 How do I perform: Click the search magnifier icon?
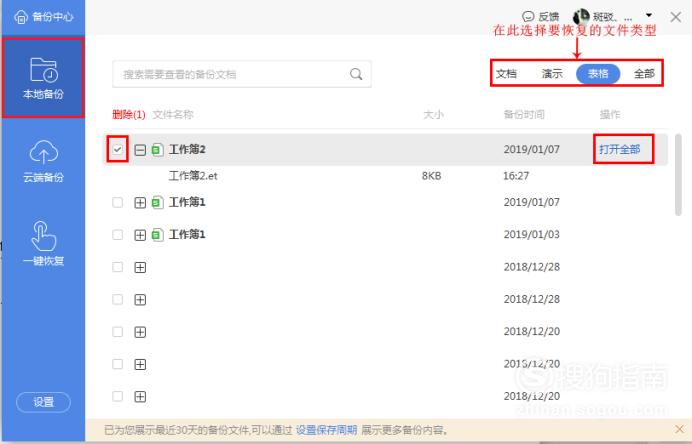click(356, 74)
